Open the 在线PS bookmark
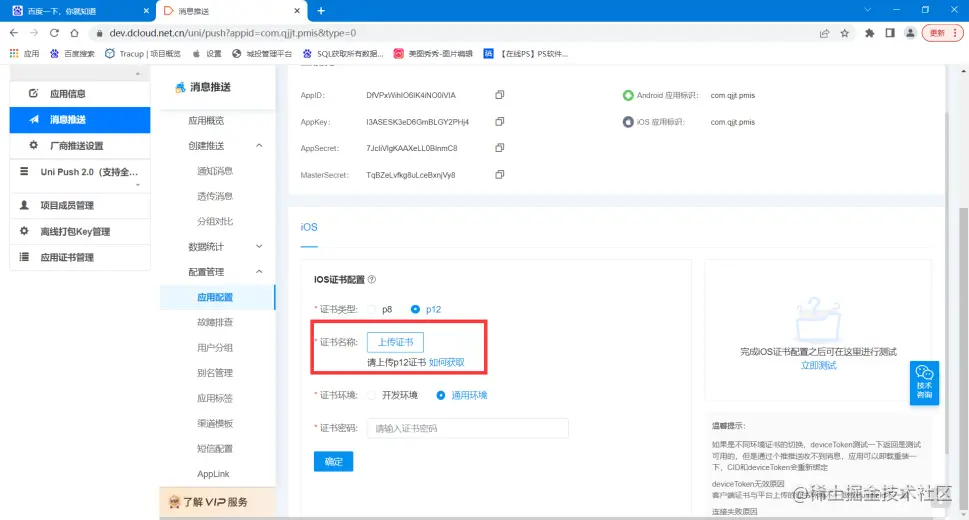The height and width of the screenshot is (520, 969). tap(526, 54)
